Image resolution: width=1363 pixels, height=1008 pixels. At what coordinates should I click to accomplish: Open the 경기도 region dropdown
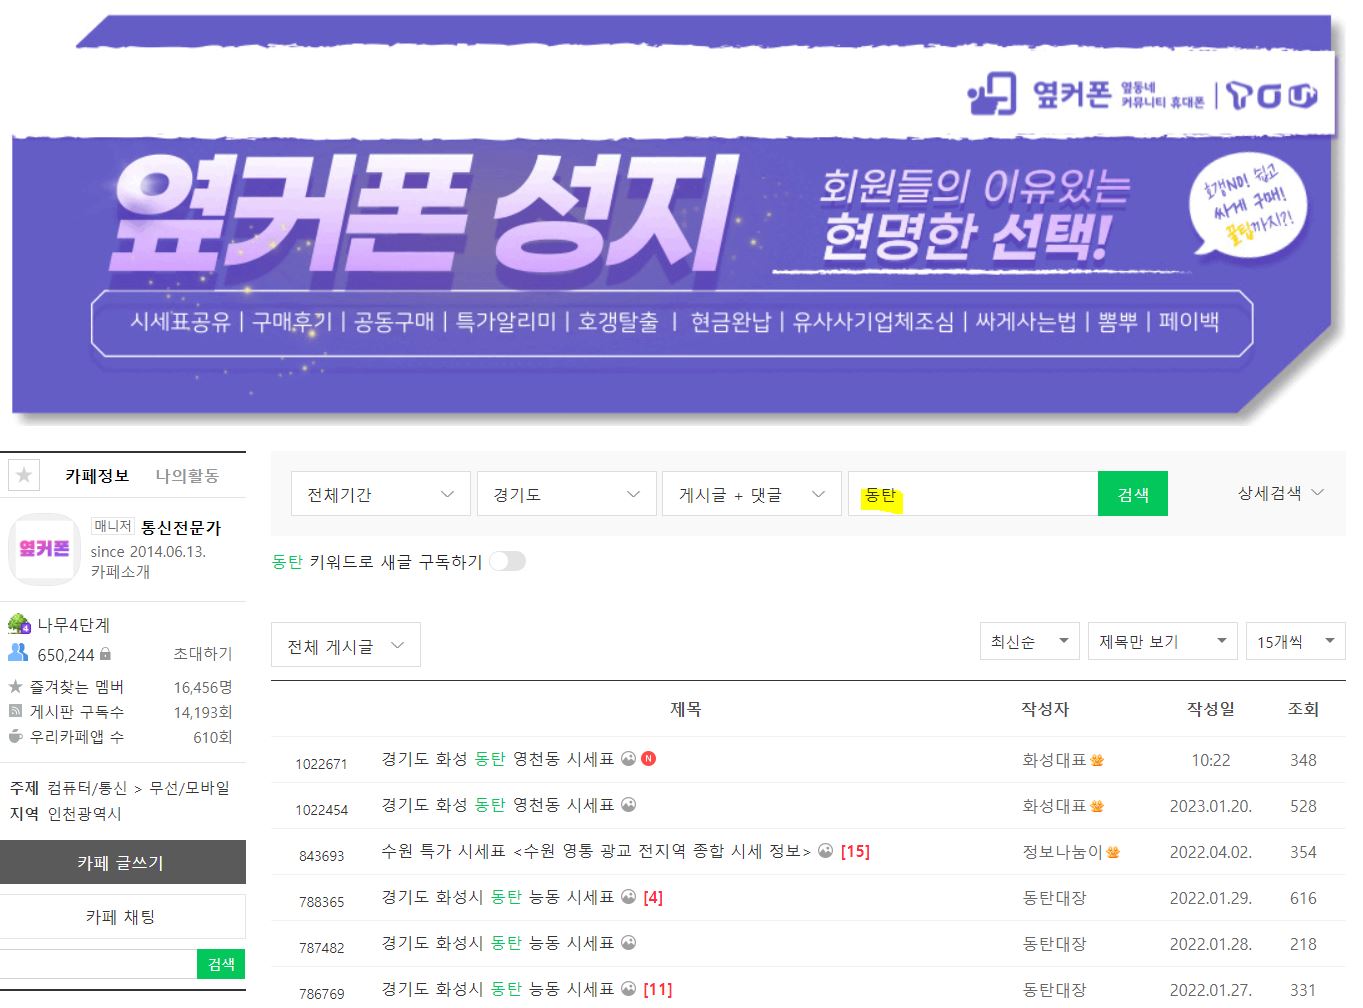[567, 494]
